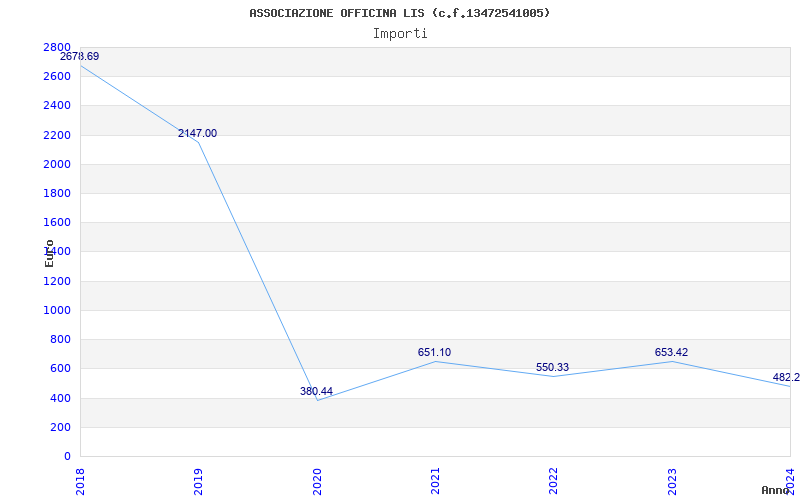Click the 800 y-axis tick label
Image resolution: width=800 pixels, height=500 pixels.
(60, 339)
